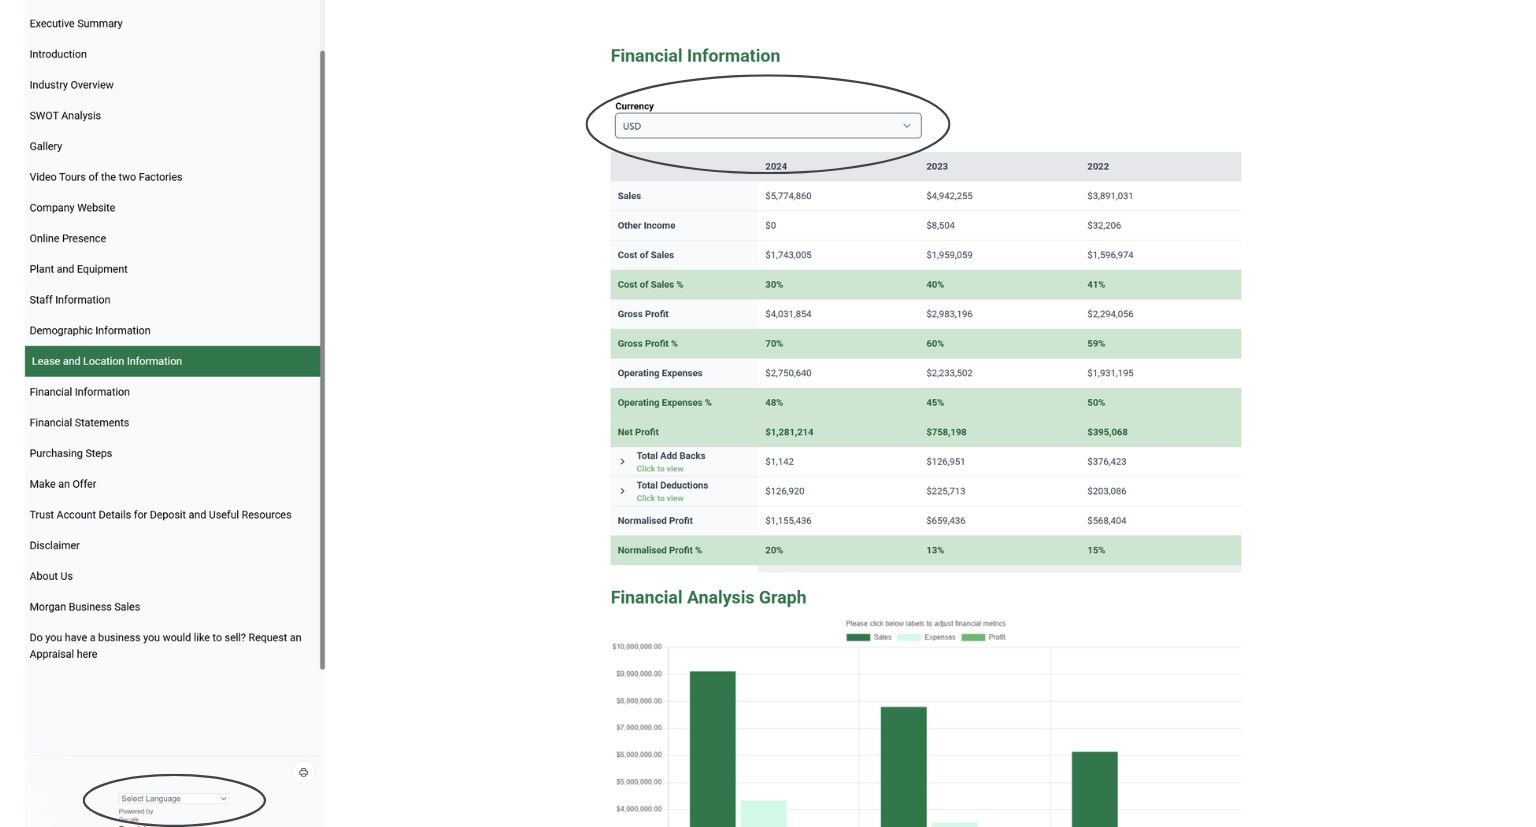Viewport: 1536px width, 827px height.
Task: Go to SWOT Analysis section
Action: 65,115
